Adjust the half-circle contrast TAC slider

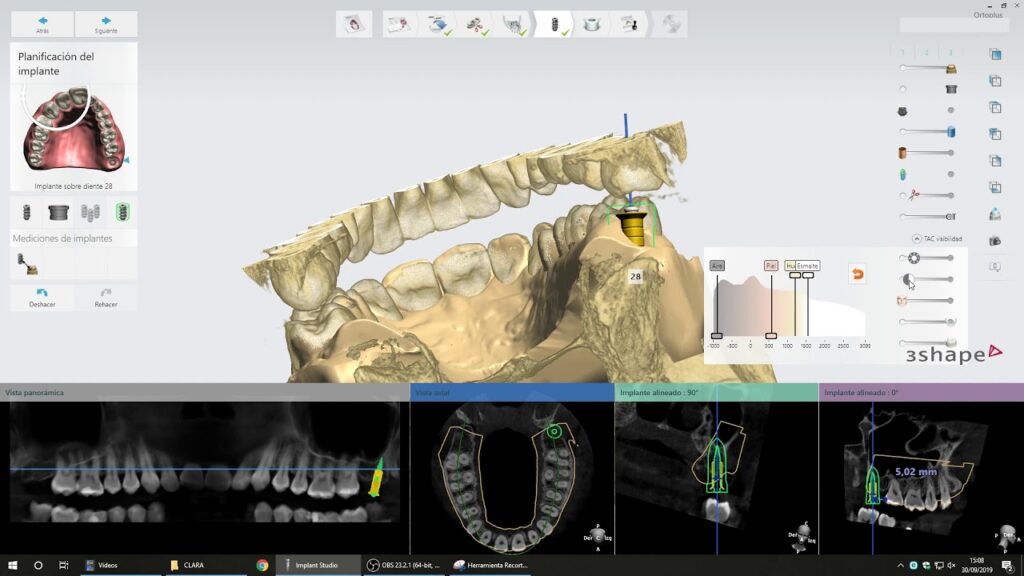(927, 280)
